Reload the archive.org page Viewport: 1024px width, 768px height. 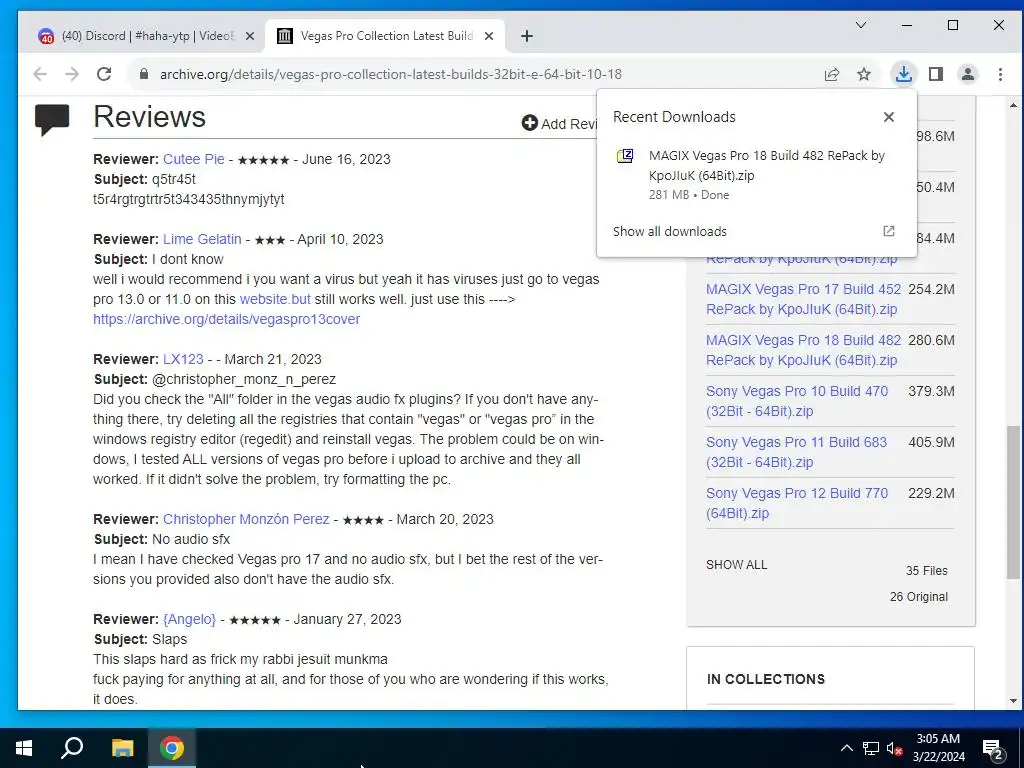pos(104,74)
